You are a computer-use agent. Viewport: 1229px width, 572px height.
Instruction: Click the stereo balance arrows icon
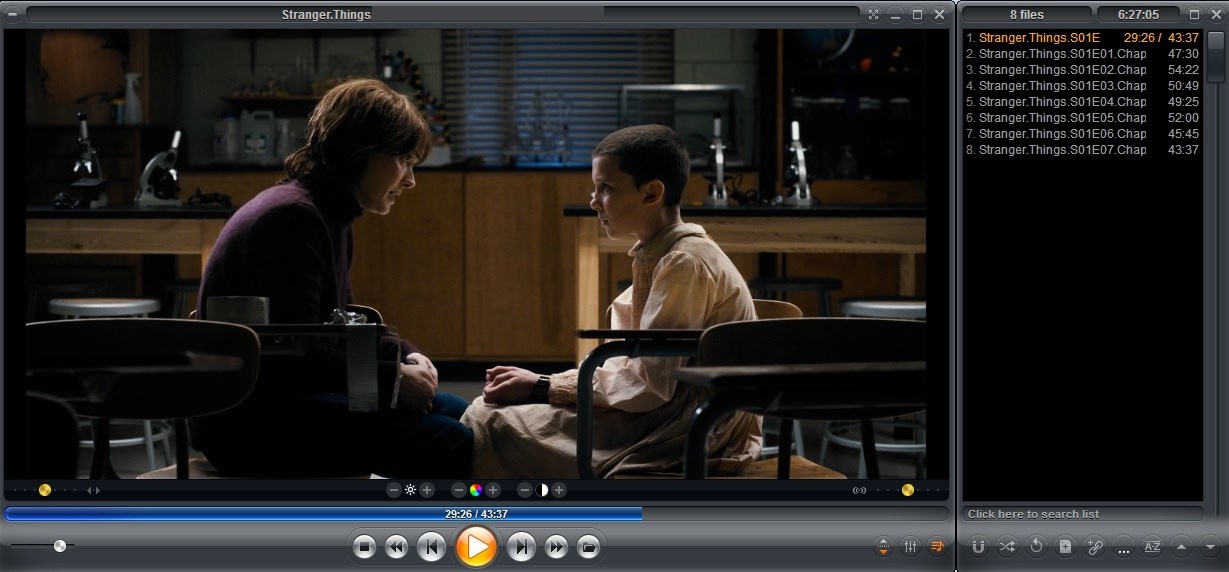(94, 490)
